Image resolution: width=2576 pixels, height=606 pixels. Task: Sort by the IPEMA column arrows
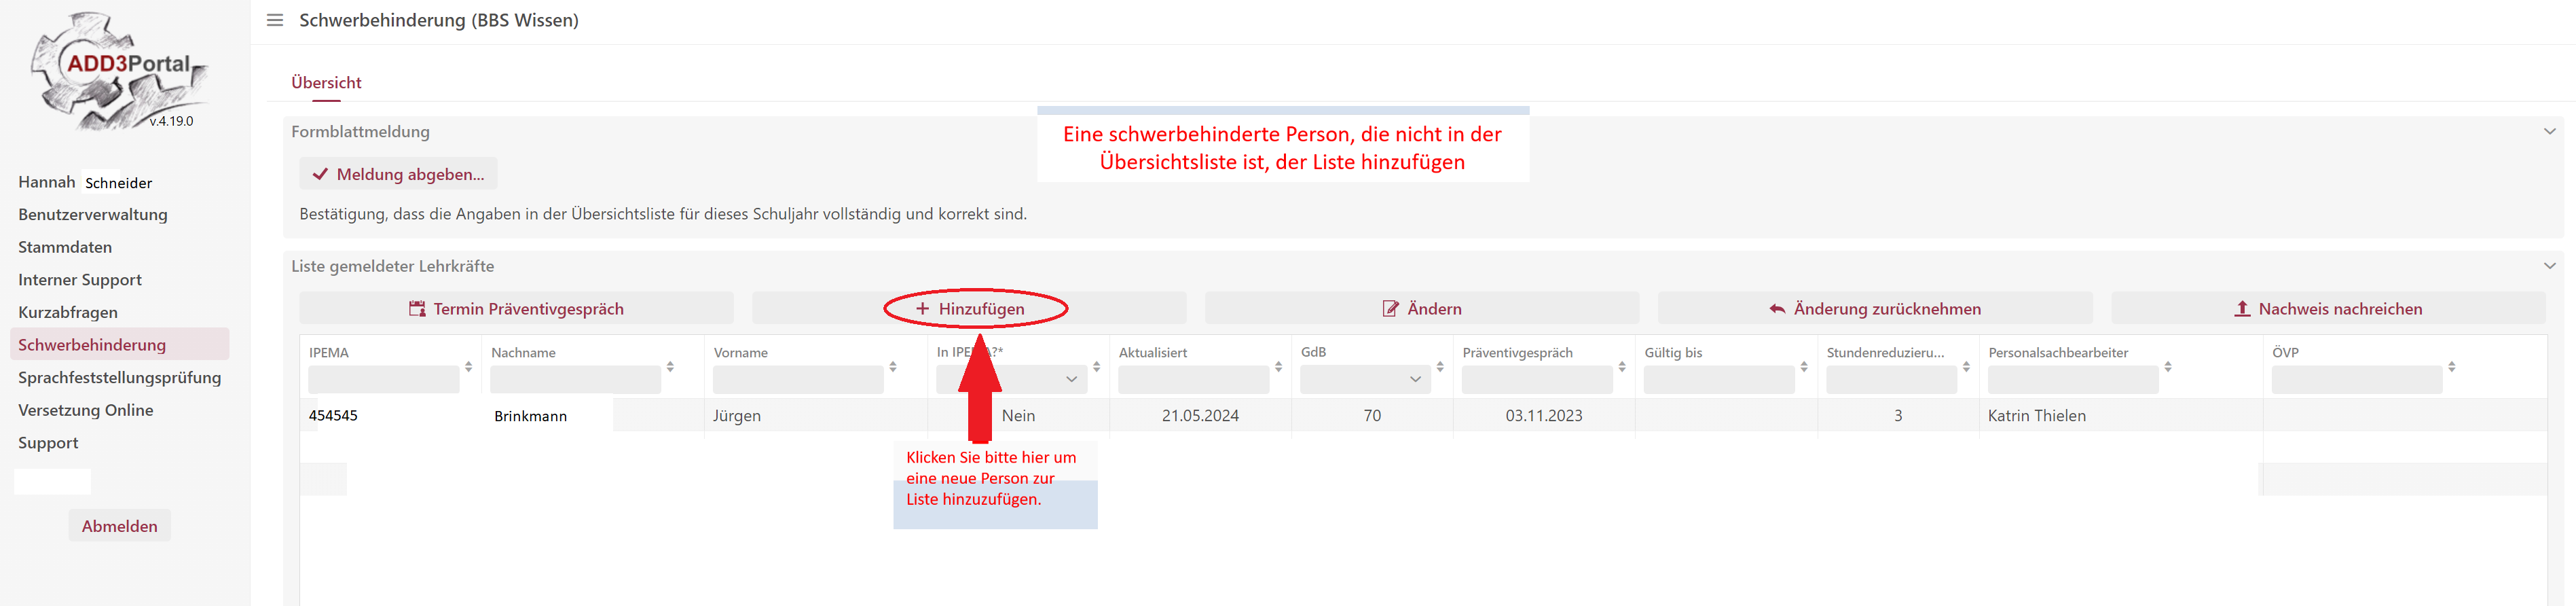[x=468, y=367]
